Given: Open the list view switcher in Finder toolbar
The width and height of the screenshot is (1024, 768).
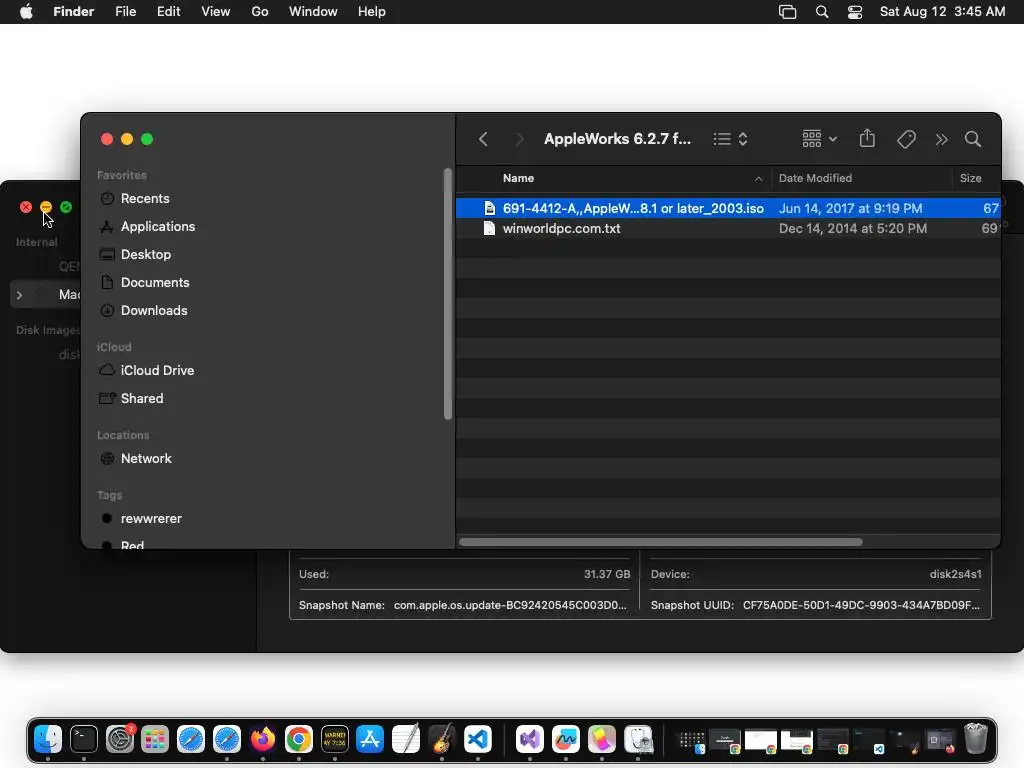Looking at the screenshot, I should [x=731, y=139].
